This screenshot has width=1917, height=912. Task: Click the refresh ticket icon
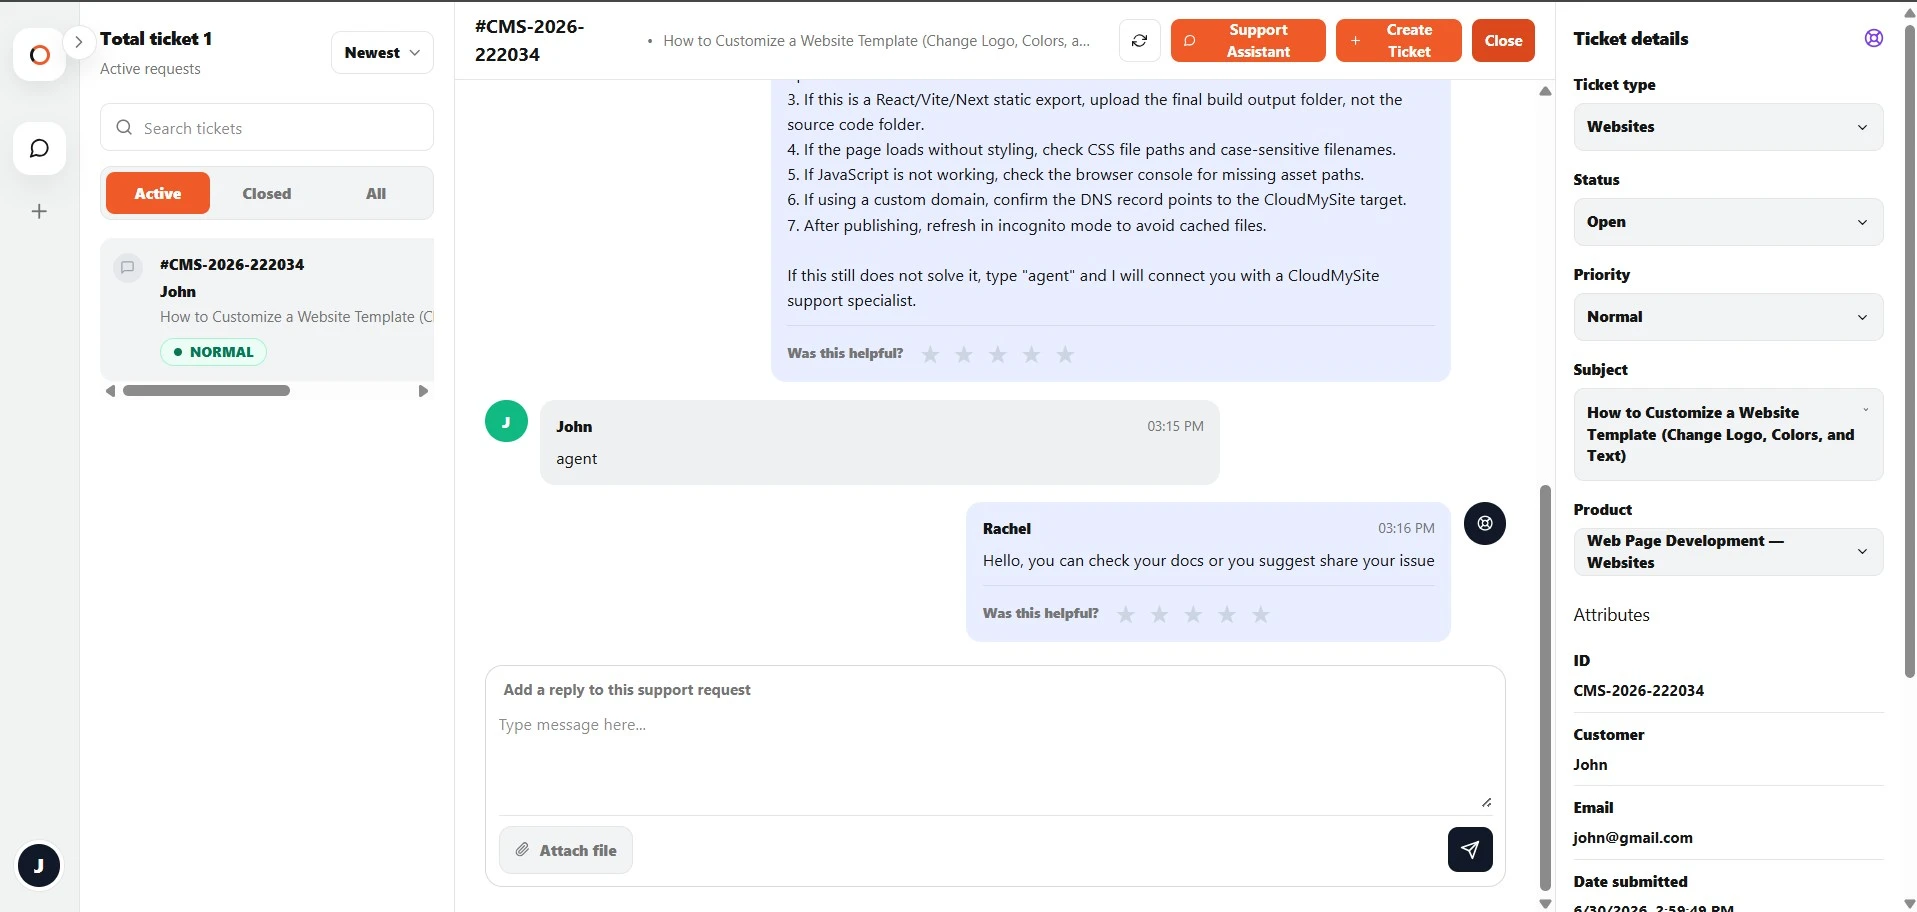tap(1139, 41)
